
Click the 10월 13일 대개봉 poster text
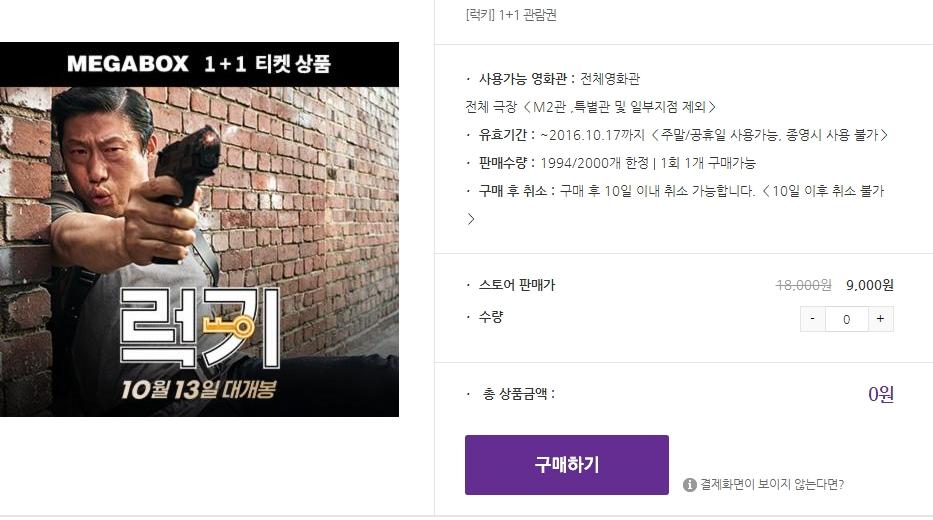pyautogui.click(x=199, y=390)
